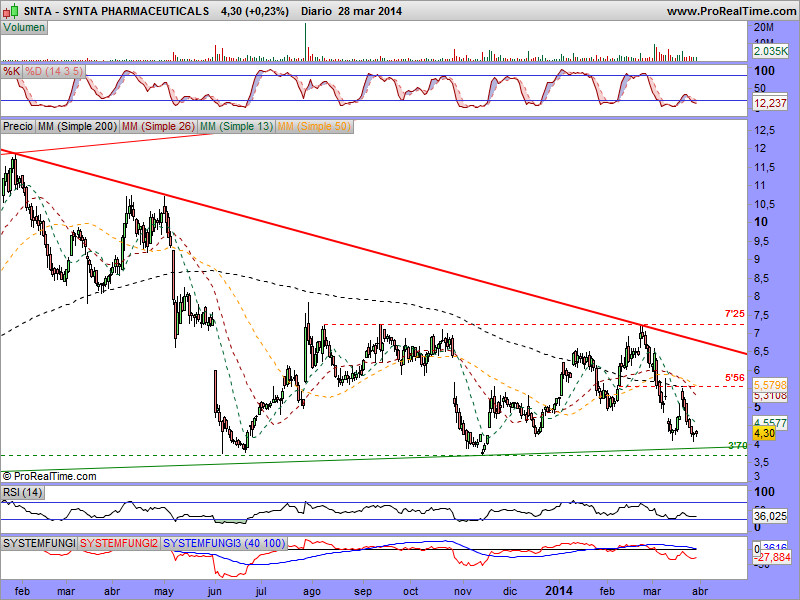Screen dimensions: 800x600
Task: Click the 4,30 (+0,23%) price quote
Action: coord(255,11)
